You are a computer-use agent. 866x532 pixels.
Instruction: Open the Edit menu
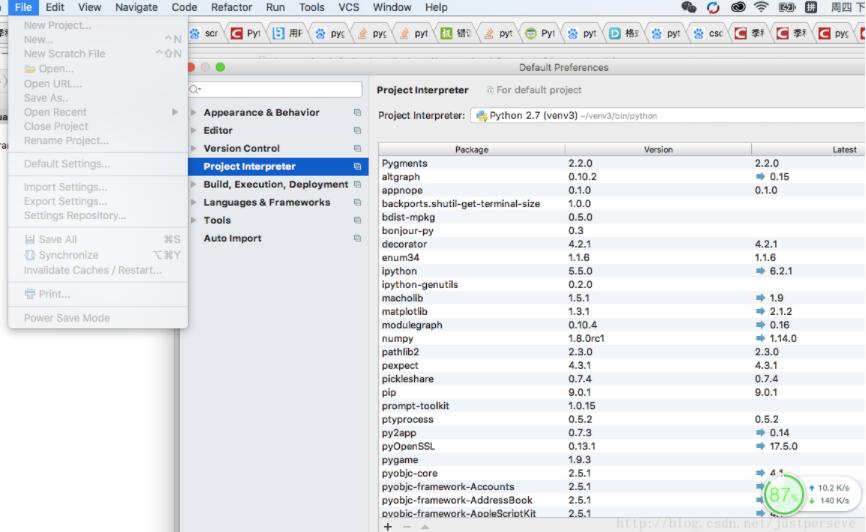pyautogui.click(x=55, y=7)
